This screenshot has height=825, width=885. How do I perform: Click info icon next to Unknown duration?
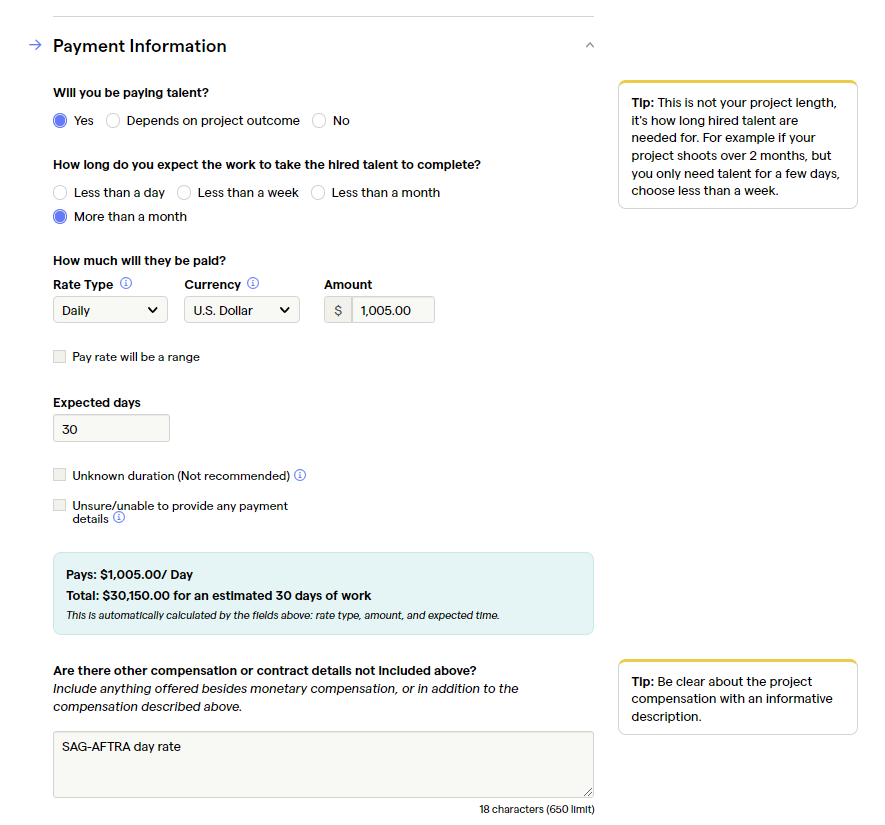[300, 475]
